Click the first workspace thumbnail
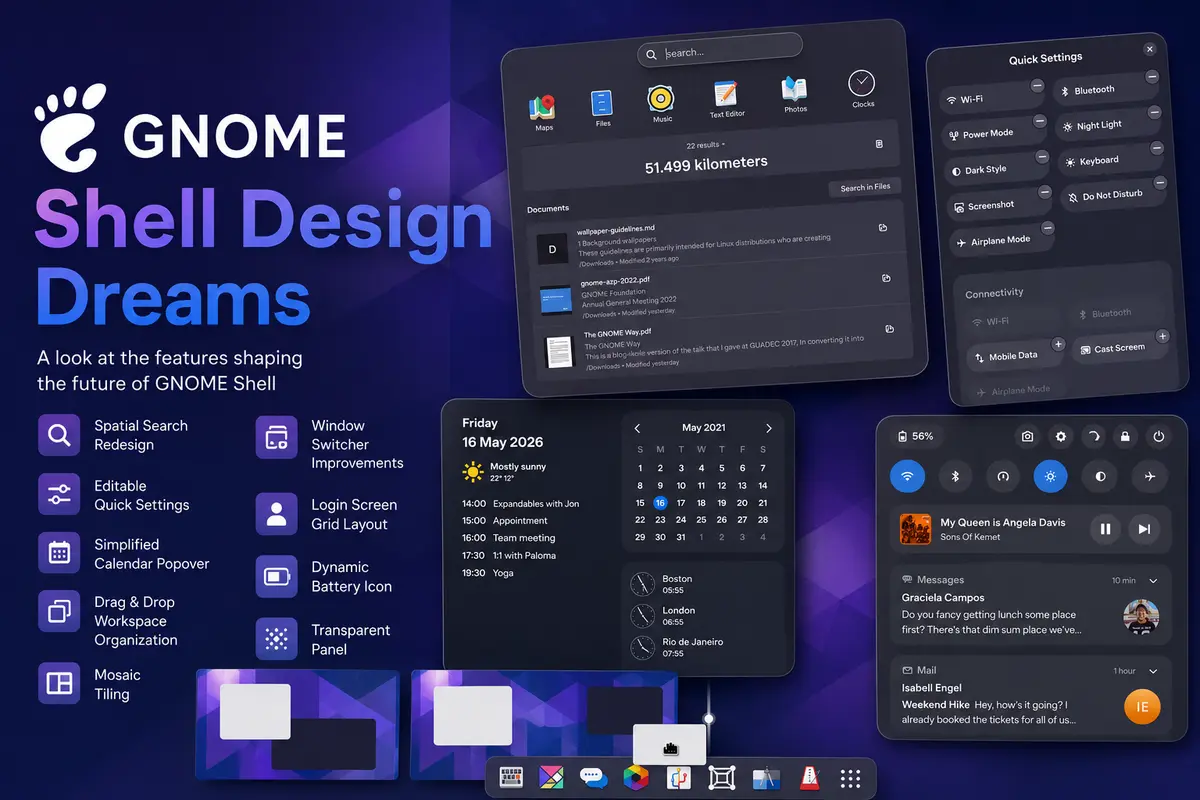1200x800 pixels. [298, 724]
